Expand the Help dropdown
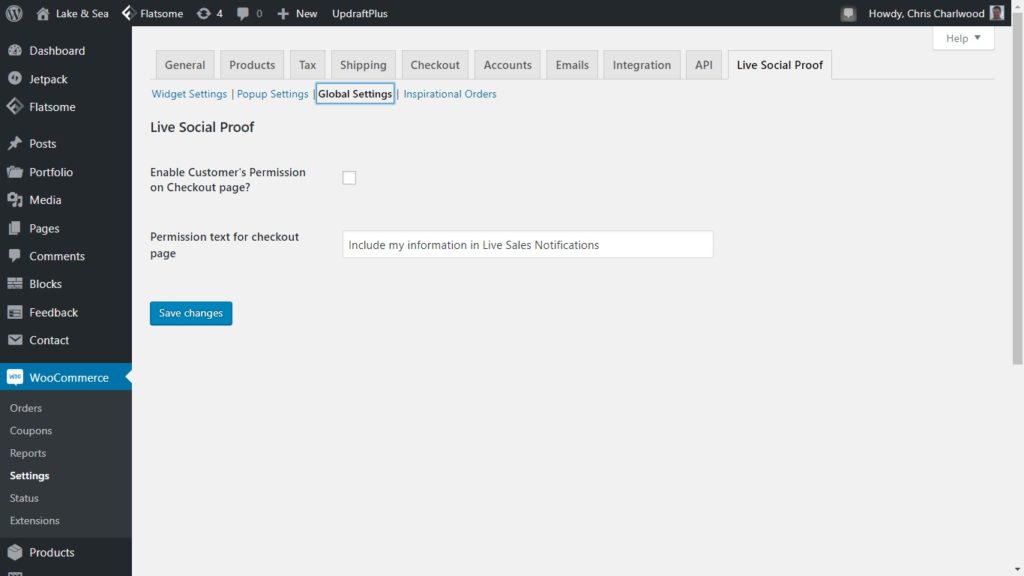The width and height of the screenshot is (1024, 576). [963, 38]
